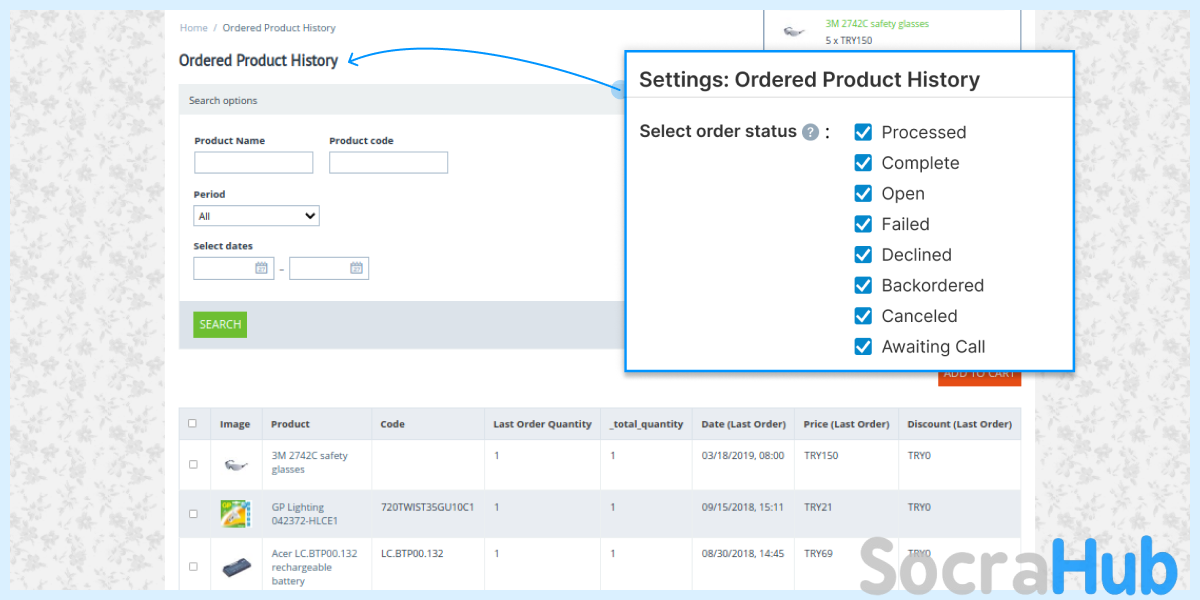Screen dimensions: 1200x600
Task: Click the Acer rechargeable battery image
Action: pyautogui.click(x=235, y=567)
